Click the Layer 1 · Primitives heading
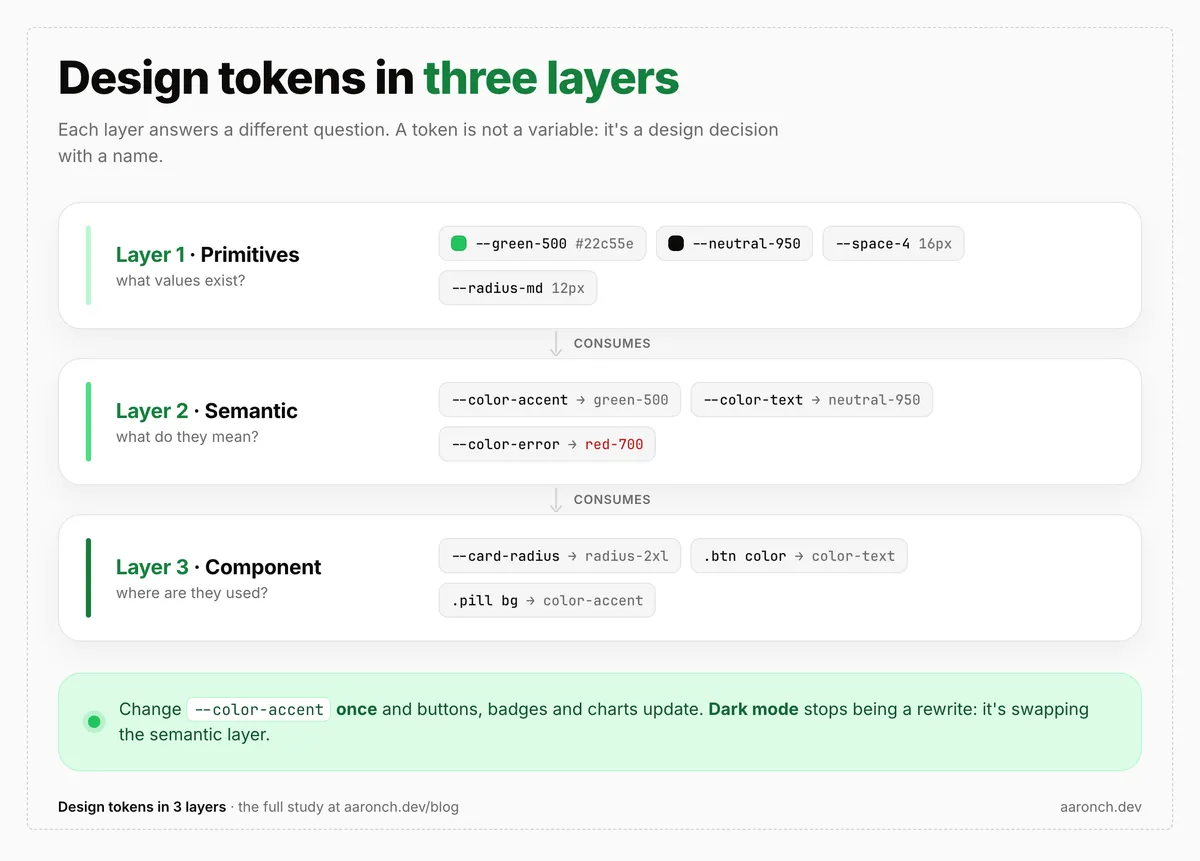1200x861 pixels. click(207, 254)
